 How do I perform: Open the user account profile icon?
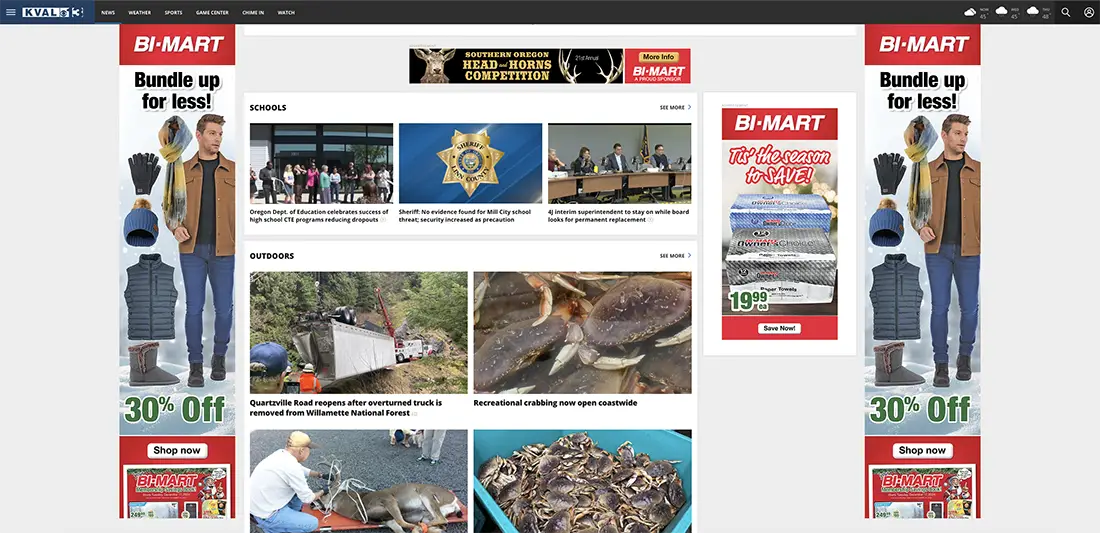[1088, 12]
